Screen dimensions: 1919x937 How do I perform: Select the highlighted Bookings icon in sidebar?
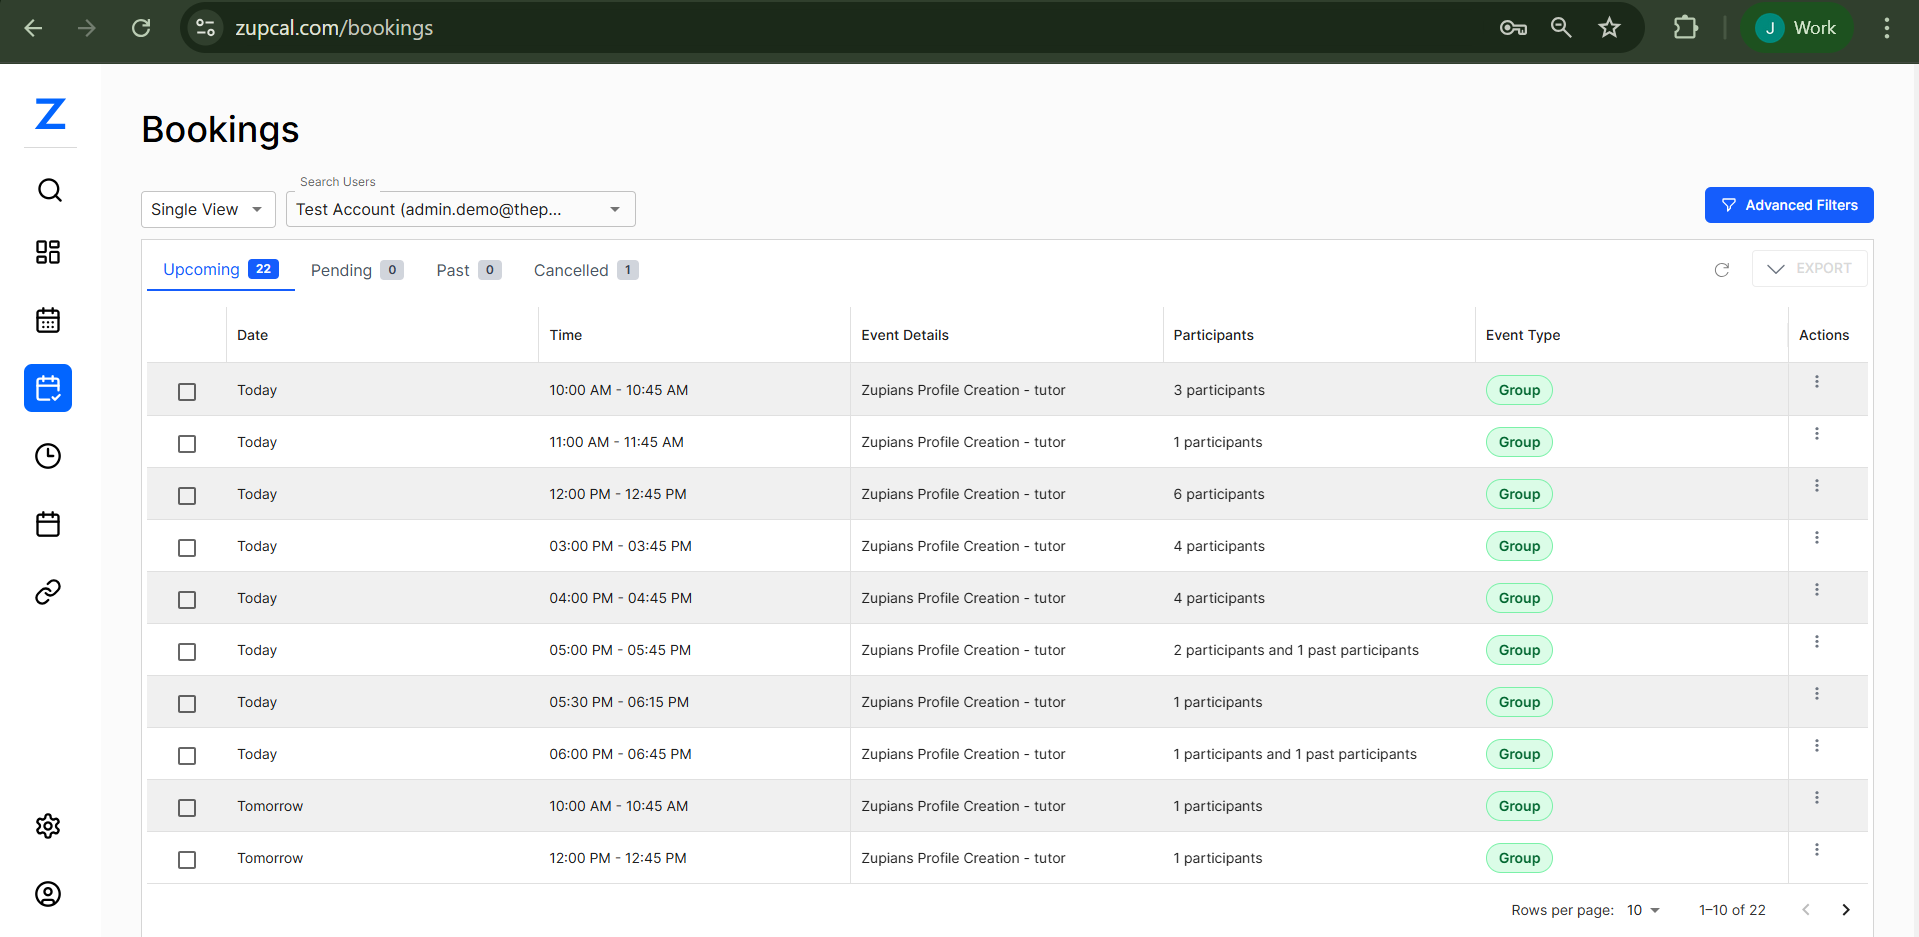point(48,388)
